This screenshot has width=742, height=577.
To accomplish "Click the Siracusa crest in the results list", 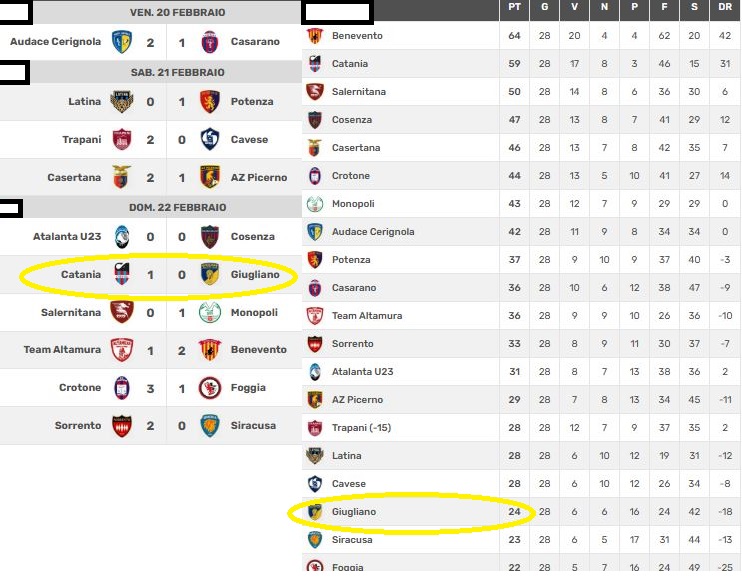I will [210, 426].
